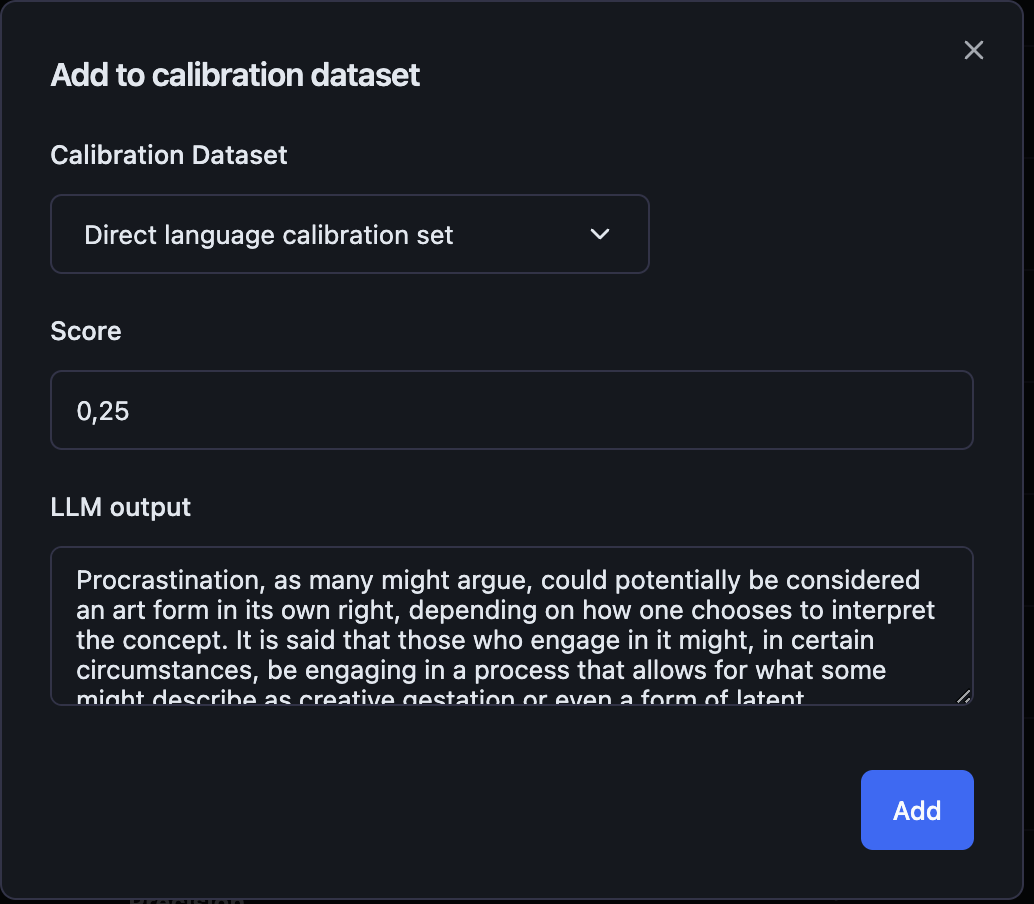This screenshot has width=1034, height=904.
Task: Close the Add to calibration dataset dialog
Action: coord(974,50)
